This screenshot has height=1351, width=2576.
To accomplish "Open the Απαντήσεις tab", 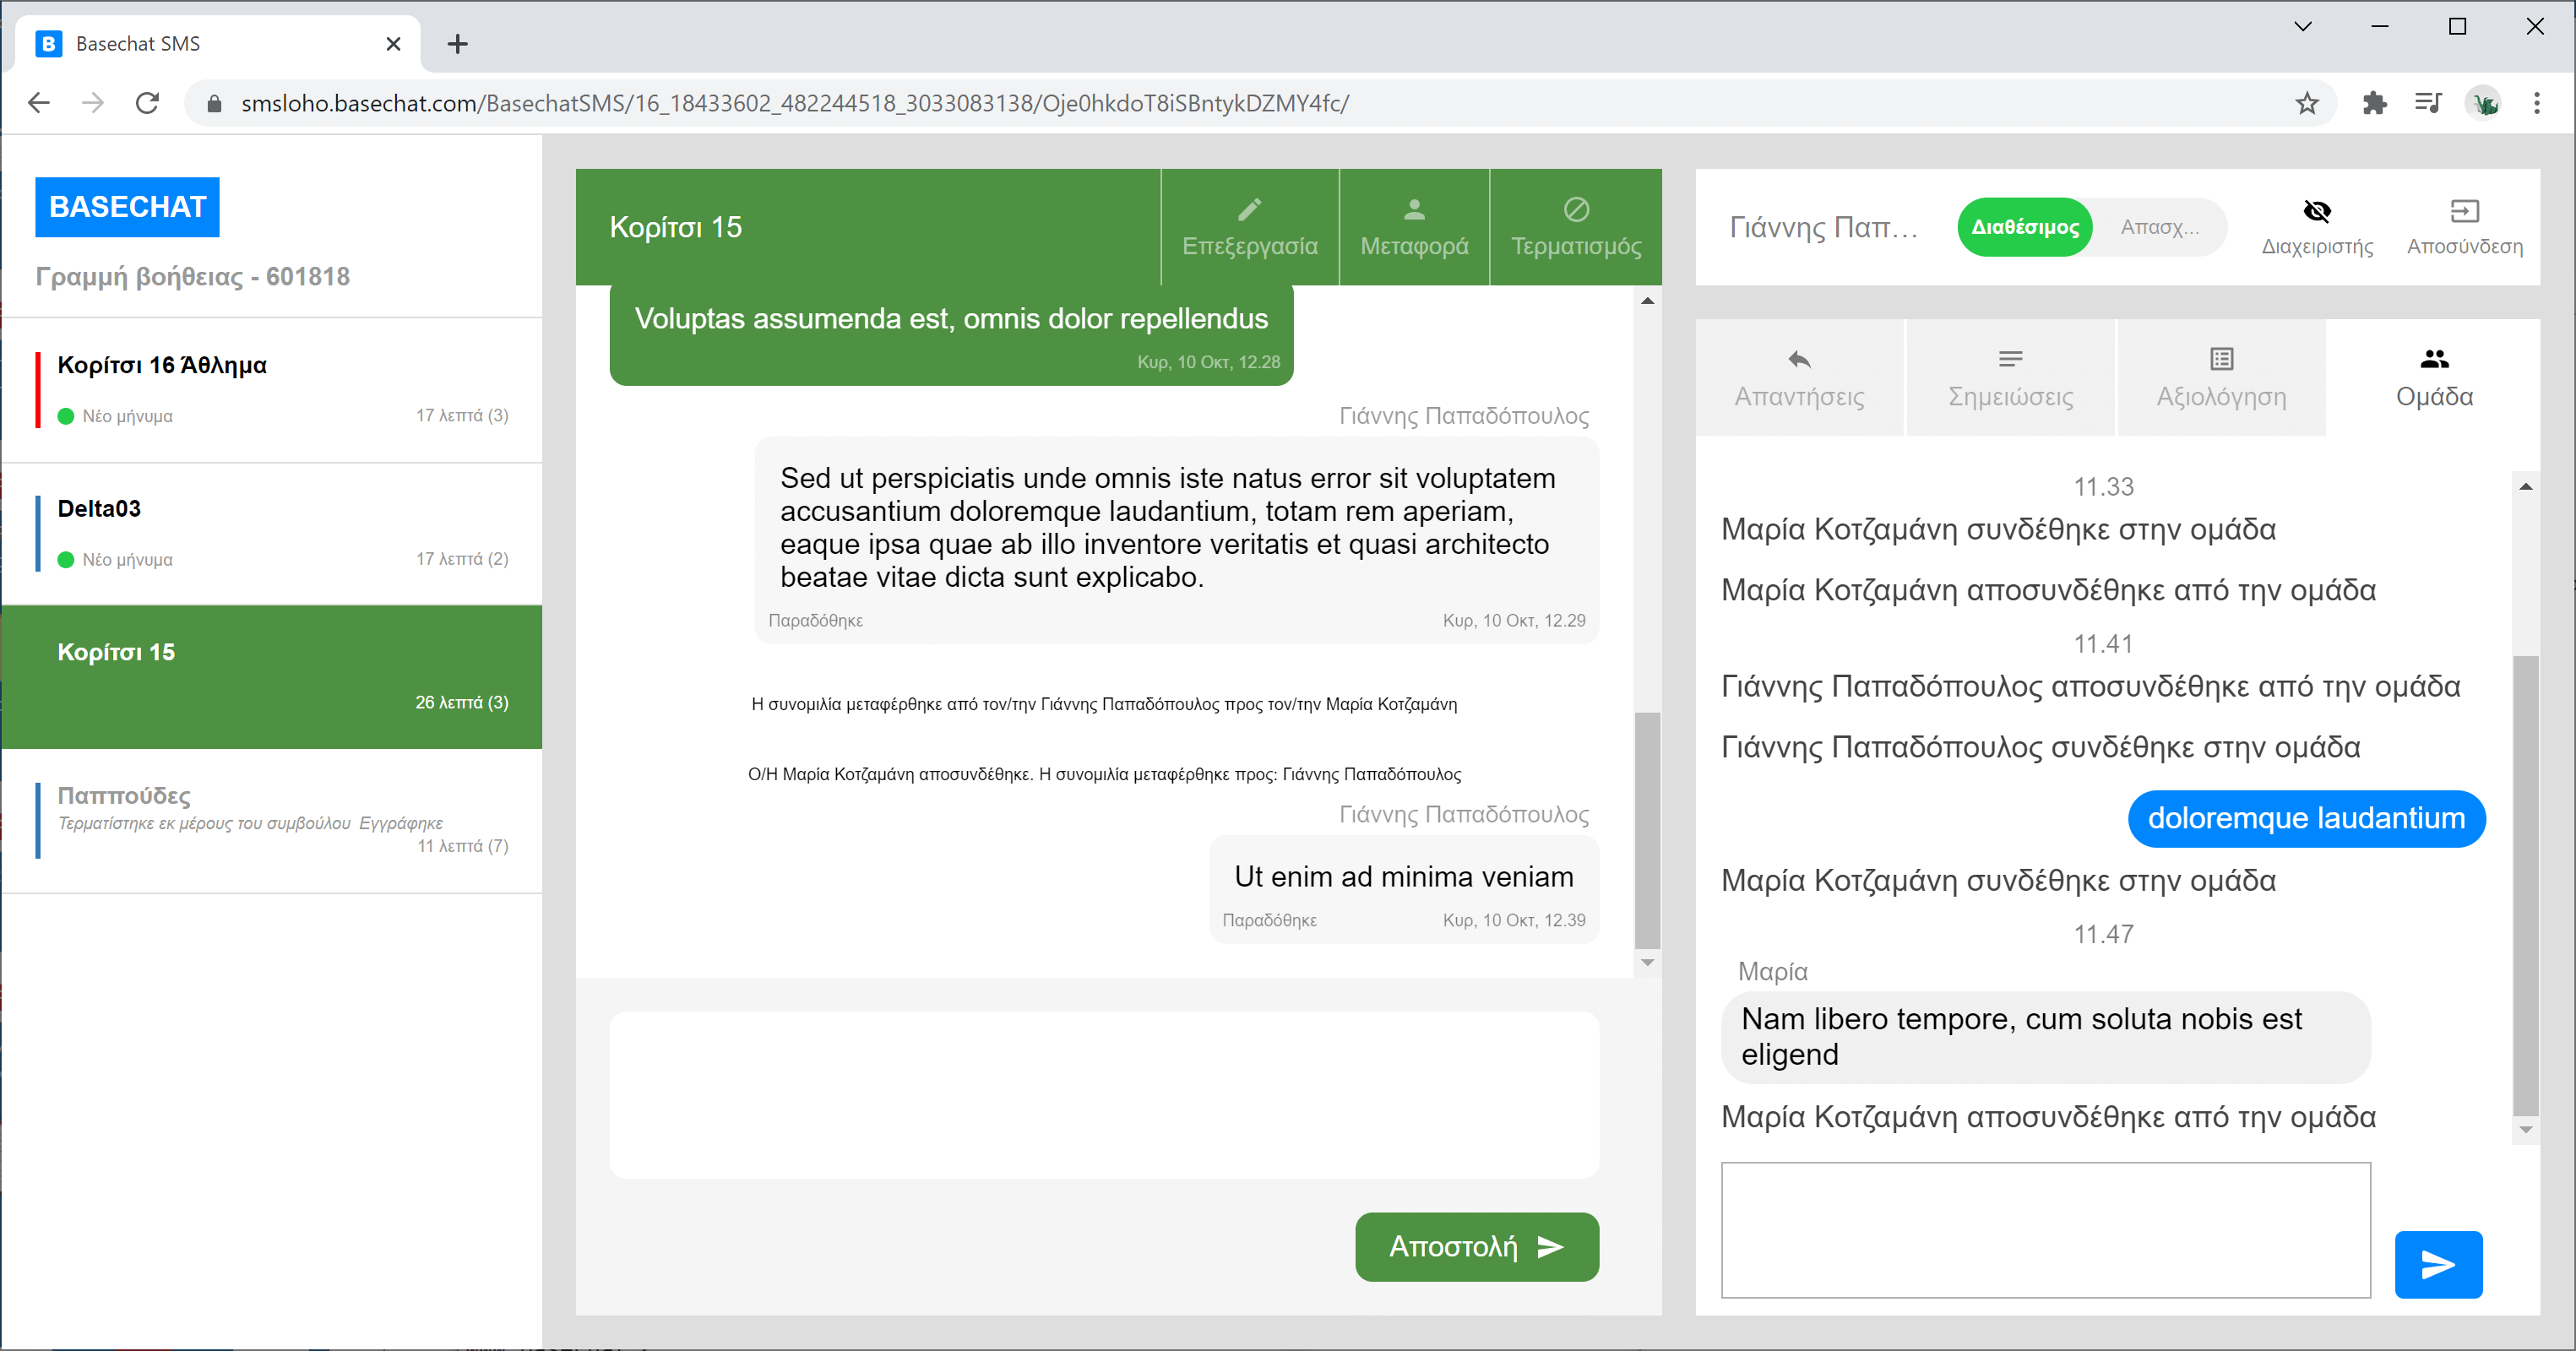I will (1799, 378).
